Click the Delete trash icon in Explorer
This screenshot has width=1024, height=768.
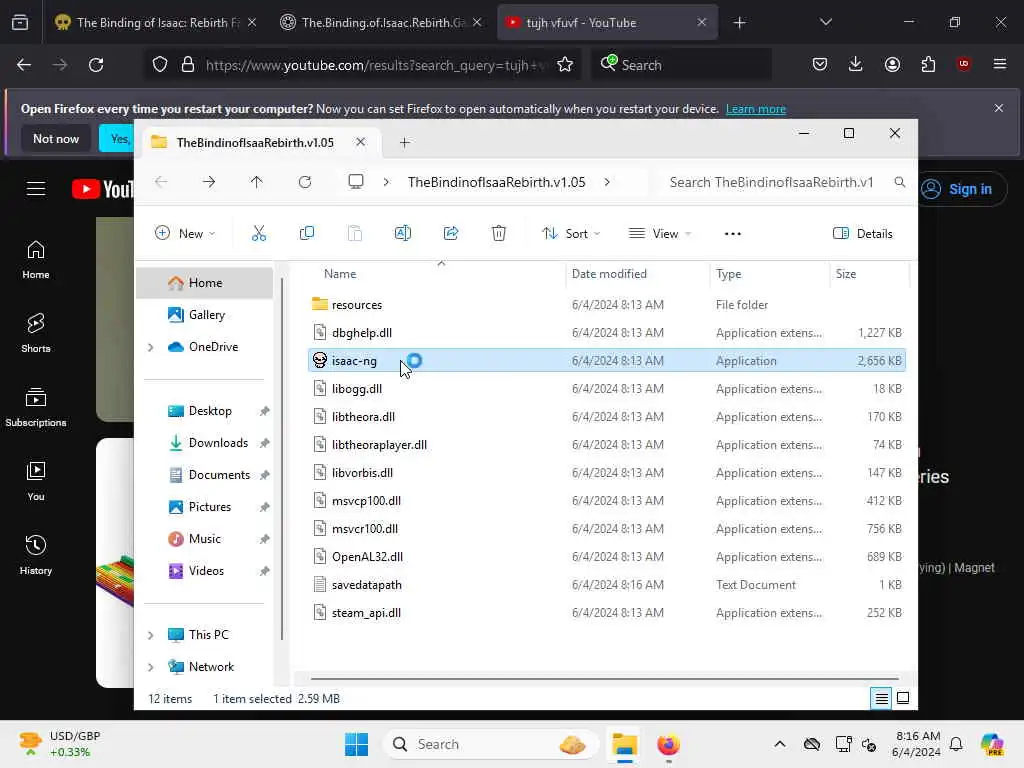tap(498, 233)
